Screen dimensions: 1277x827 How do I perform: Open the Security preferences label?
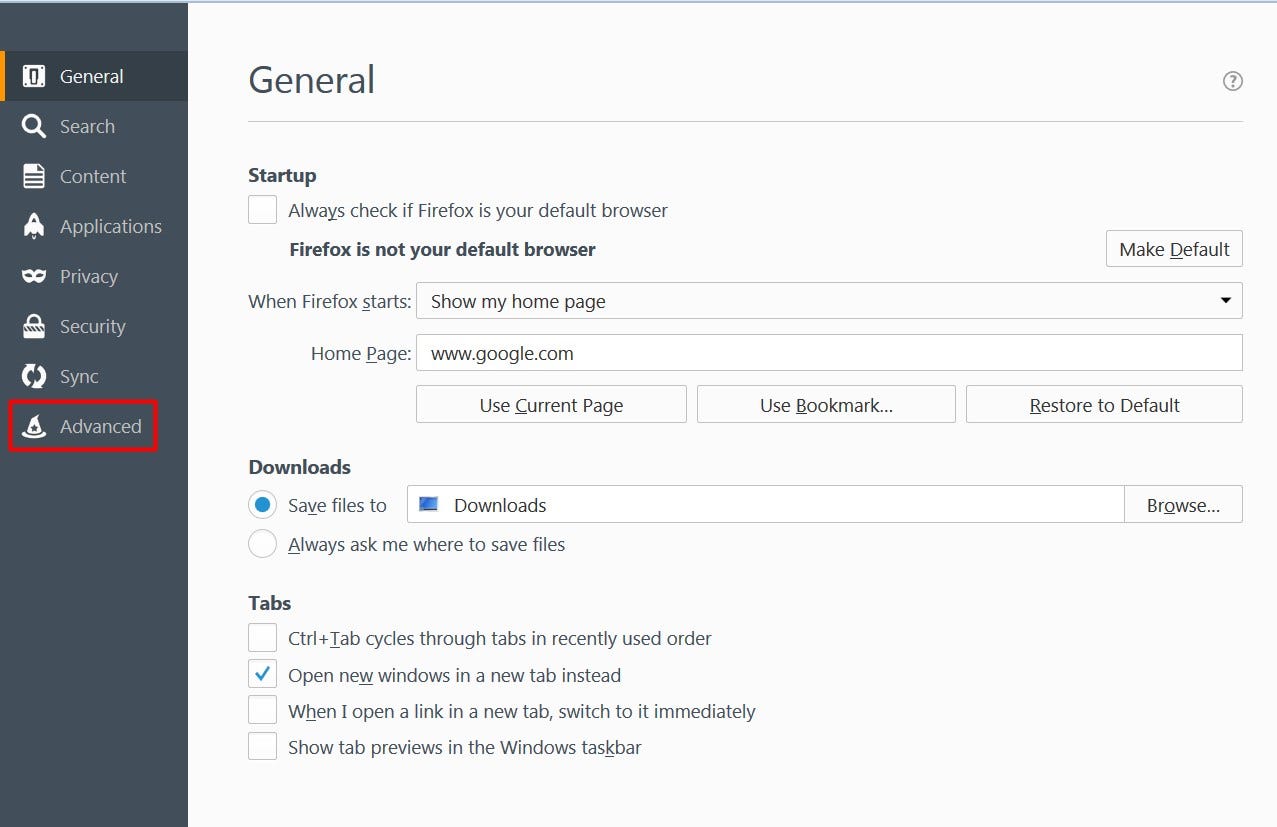click(x=92, y=327)
